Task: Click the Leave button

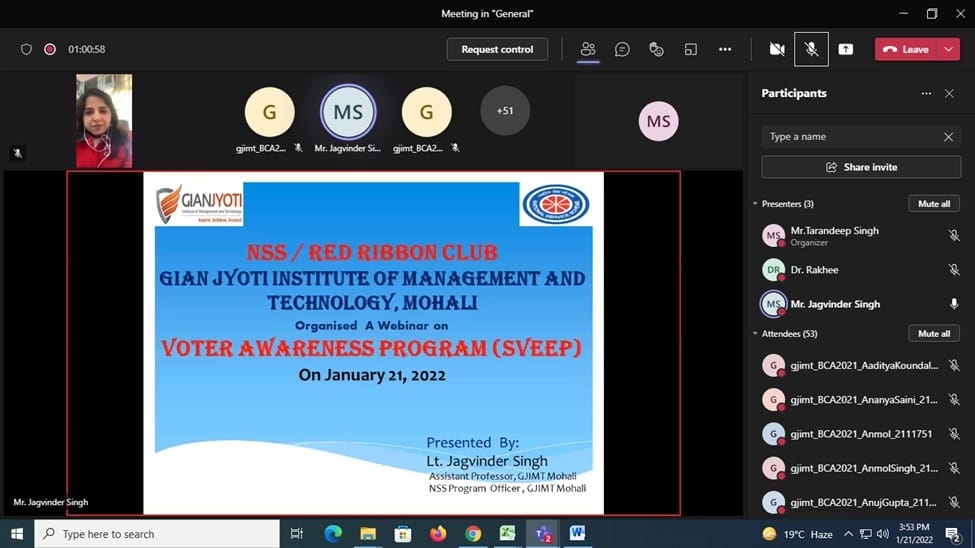Action: pyautogui.click(x=907, y=49)
